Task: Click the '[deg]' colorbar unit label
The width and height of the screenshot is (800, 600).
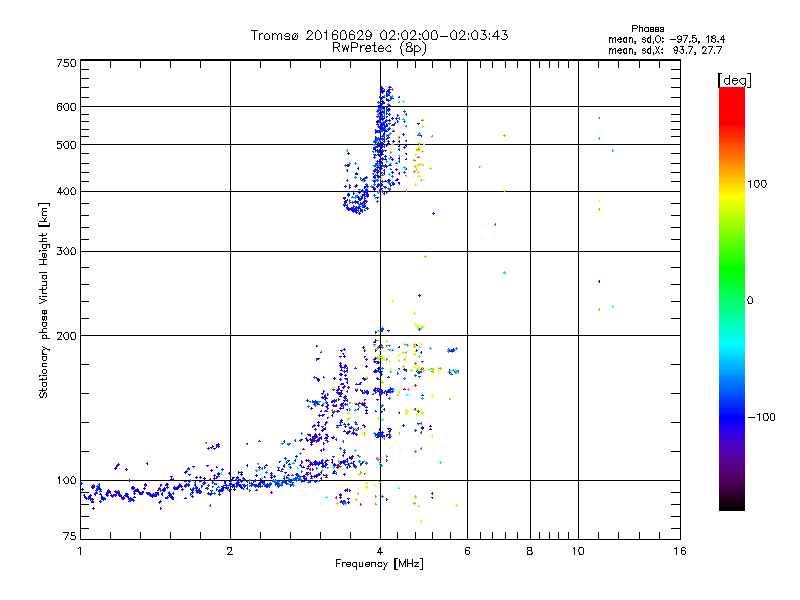Action: pyautogui.click(x=734, y=80)
